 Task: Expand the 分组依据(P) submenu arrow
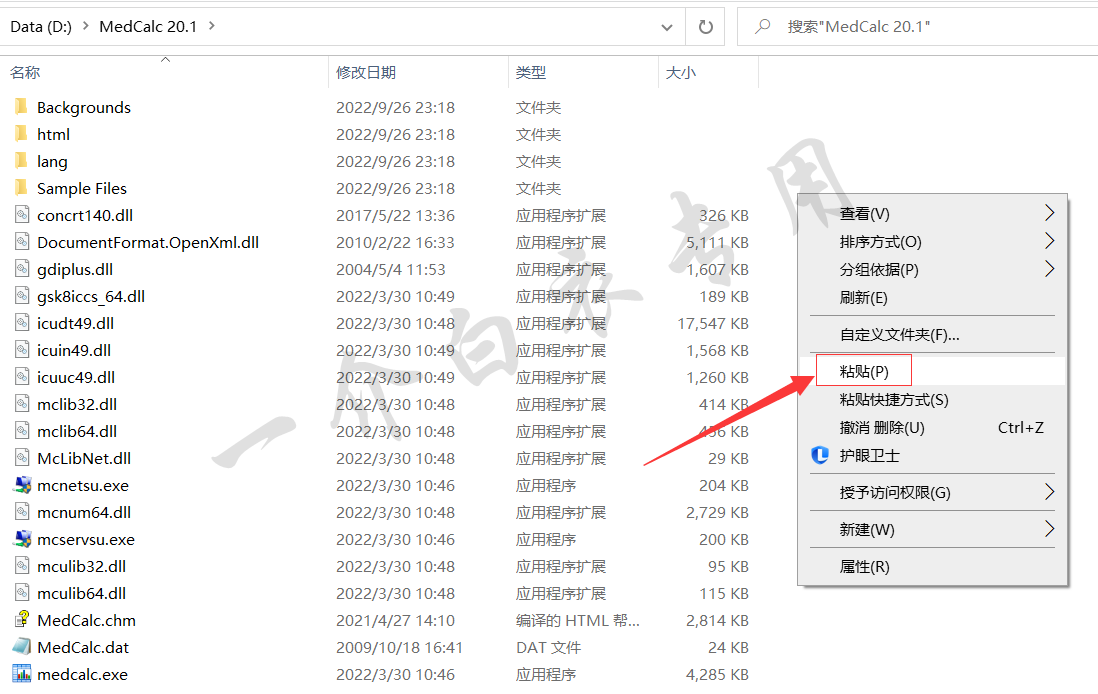[1049, 269]
